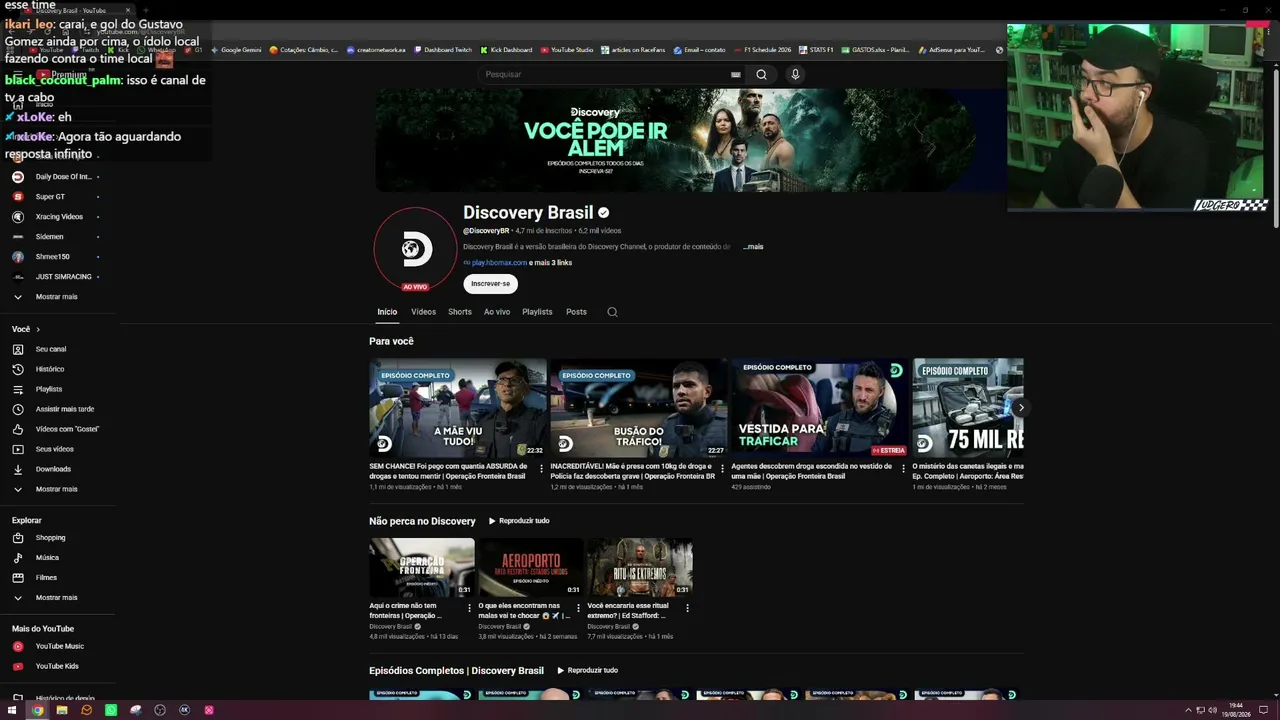The image size is (1280, 720).
Task: Click the Inscrever-se subscribe button
Action: (x=490, y=284)
